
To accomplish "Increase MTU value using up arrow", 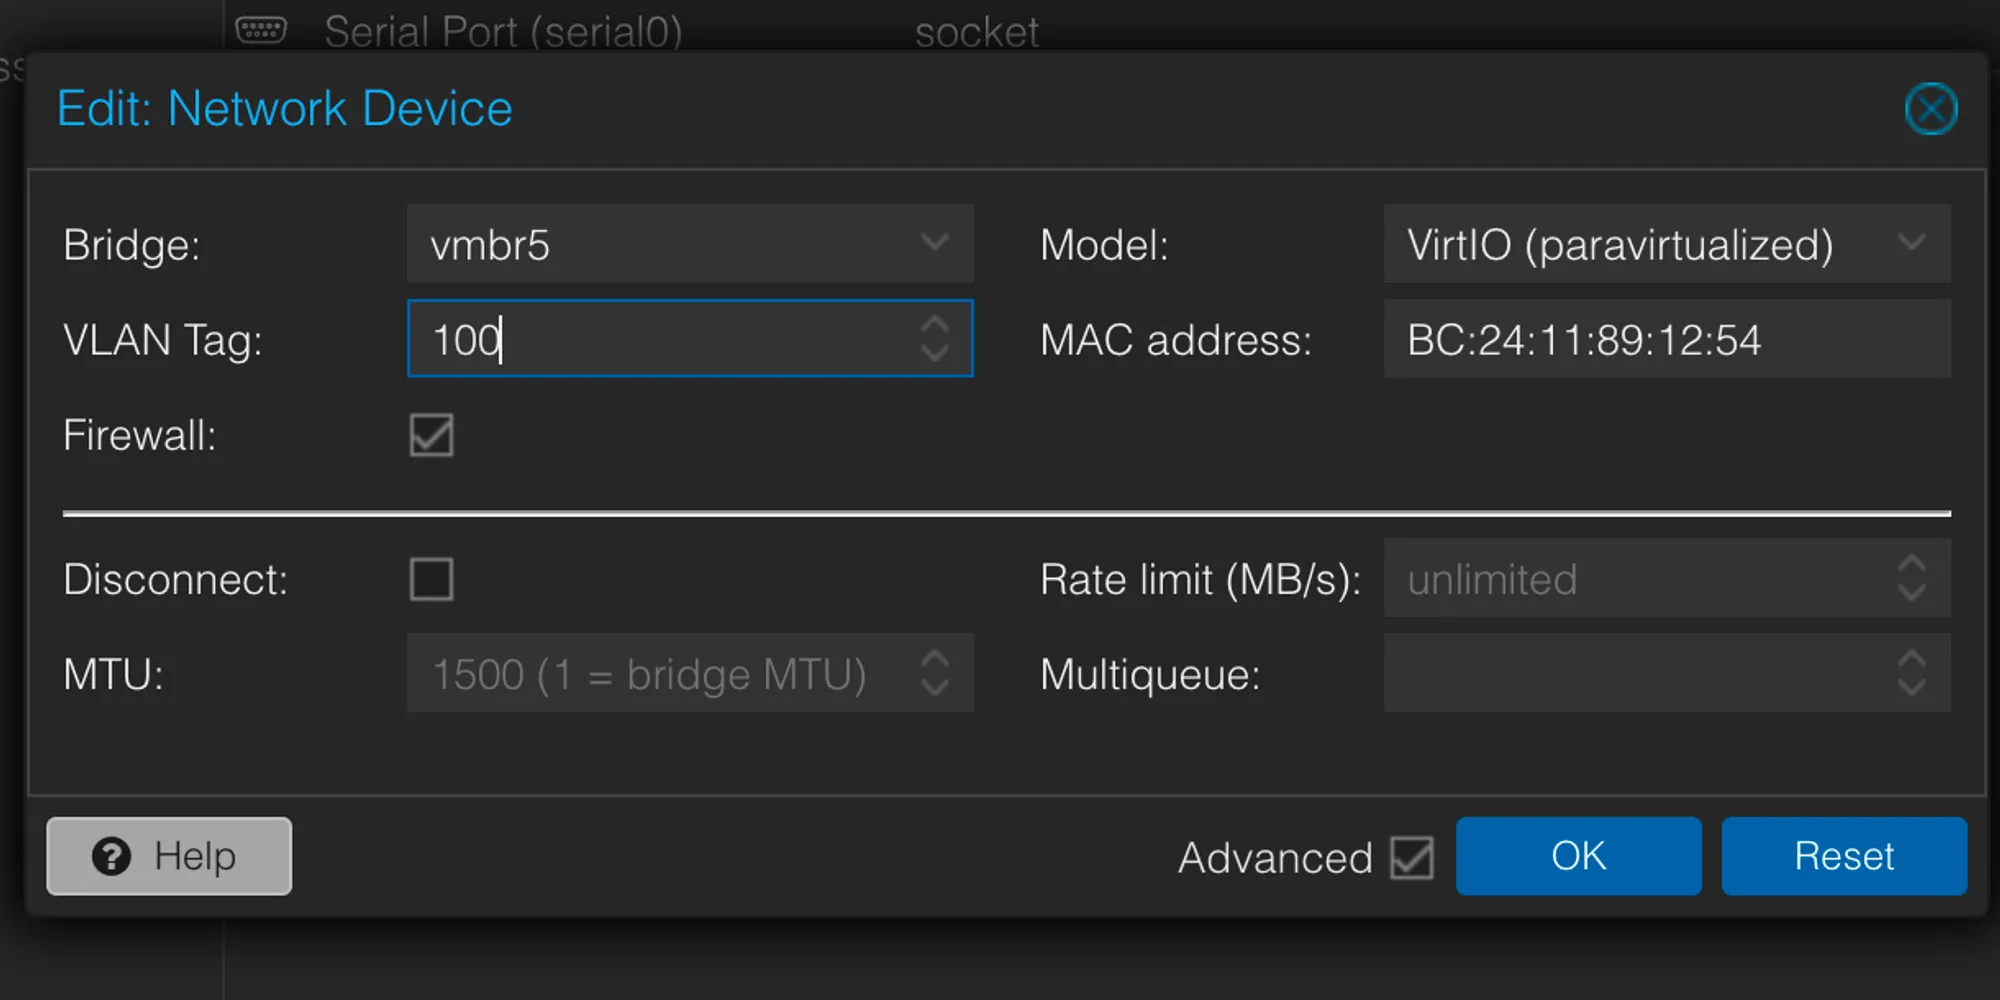I will [x=934, y=660].
